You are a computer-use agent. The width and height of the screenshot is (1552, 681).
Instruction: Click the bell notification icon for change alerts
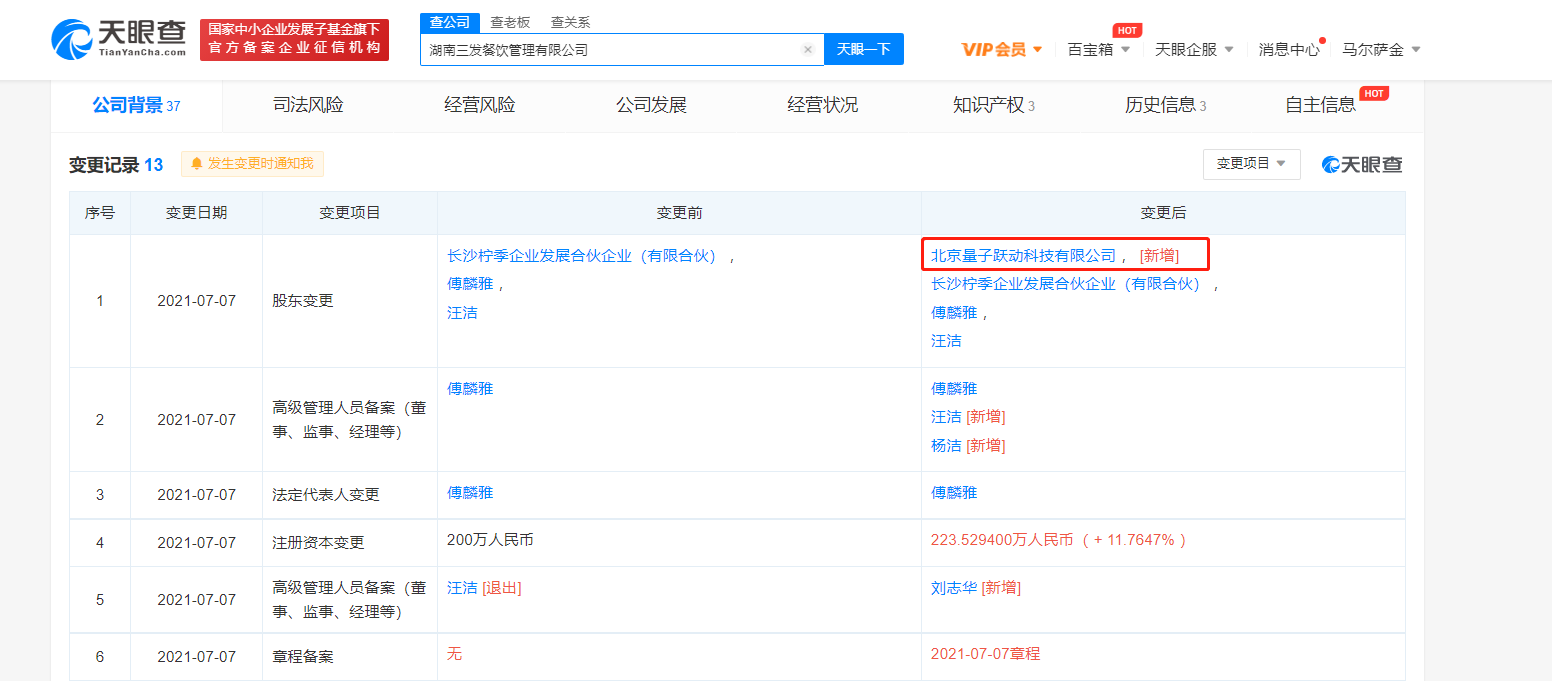[x=197, y=164]
